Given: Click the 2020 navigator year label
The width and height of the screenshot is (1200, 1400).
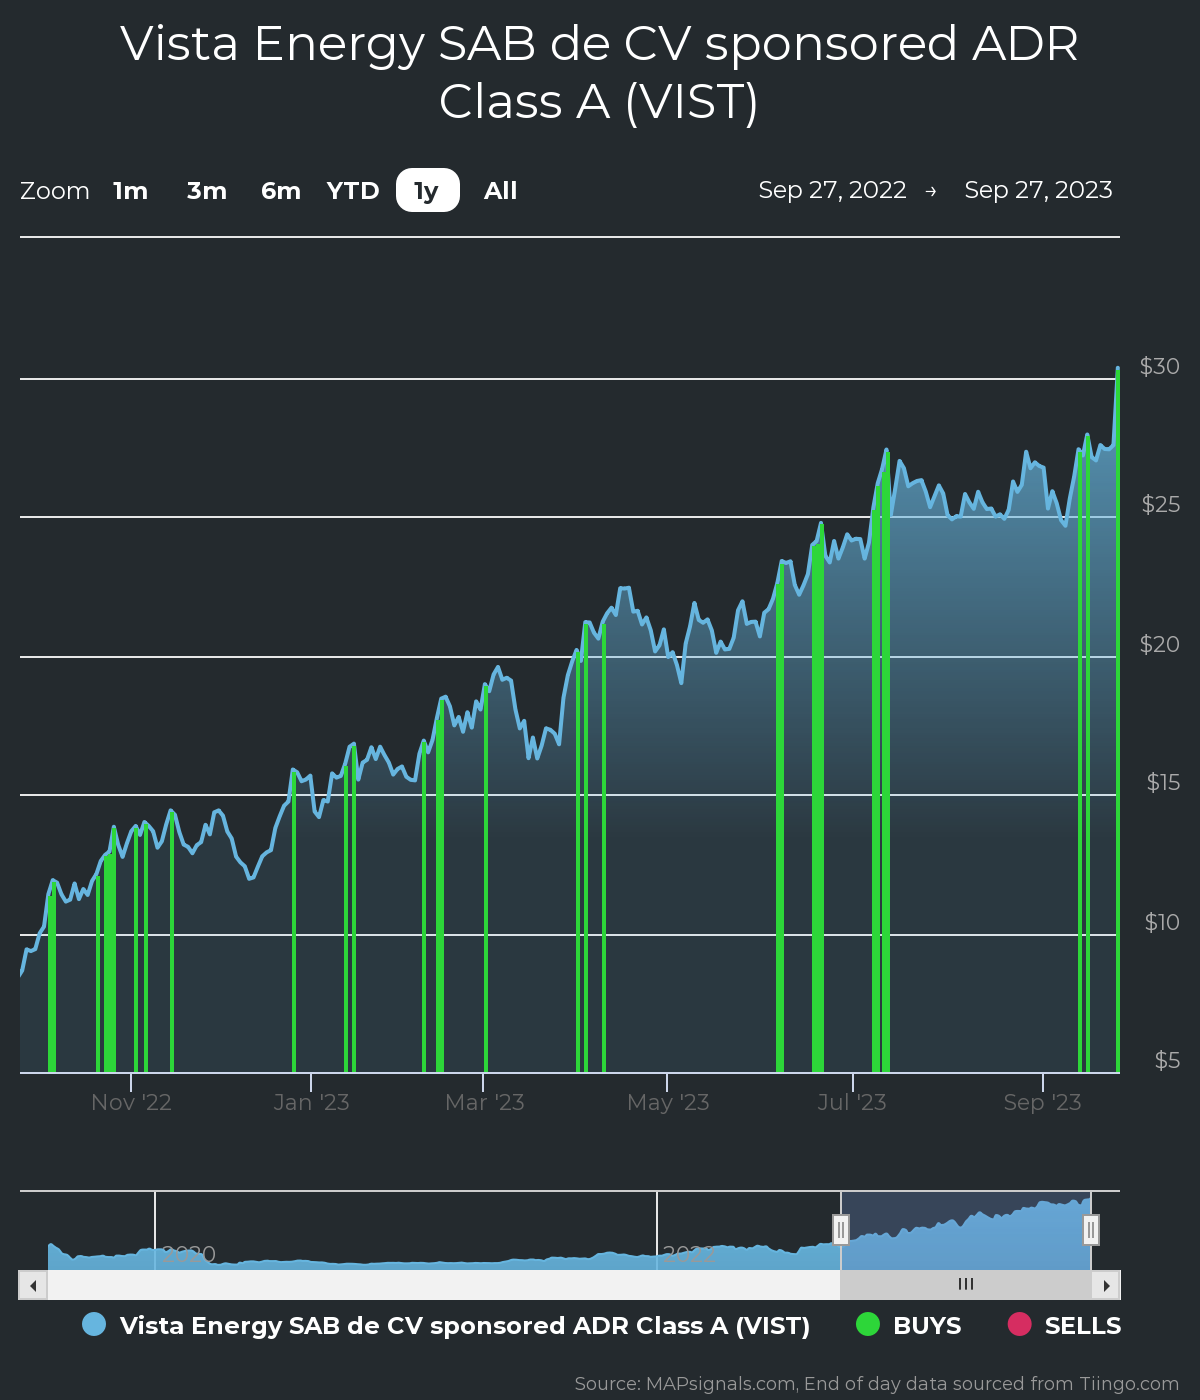Looking at the screenshot, I should pyautogui.click(x=189, y=1254).
